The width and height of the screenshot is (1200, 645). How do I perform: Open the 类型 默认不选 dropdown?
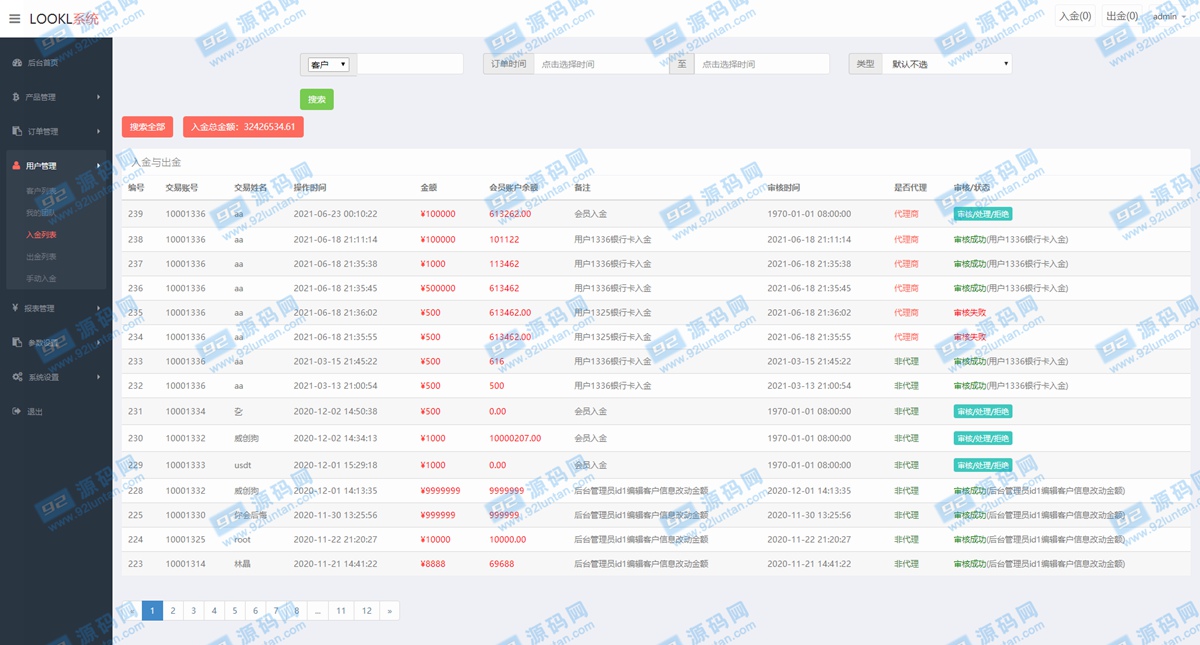[947, 64]
